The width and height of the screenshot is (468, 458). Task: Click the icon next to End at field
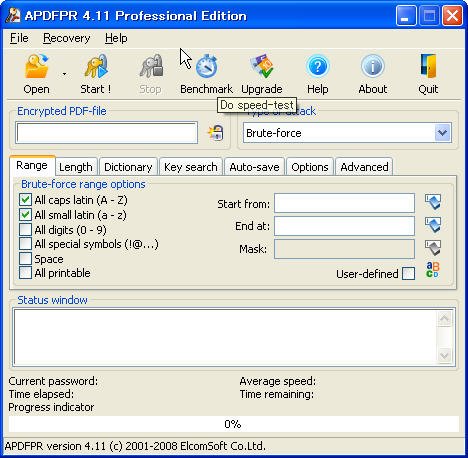pyautogui.click(x=433, y=225)
